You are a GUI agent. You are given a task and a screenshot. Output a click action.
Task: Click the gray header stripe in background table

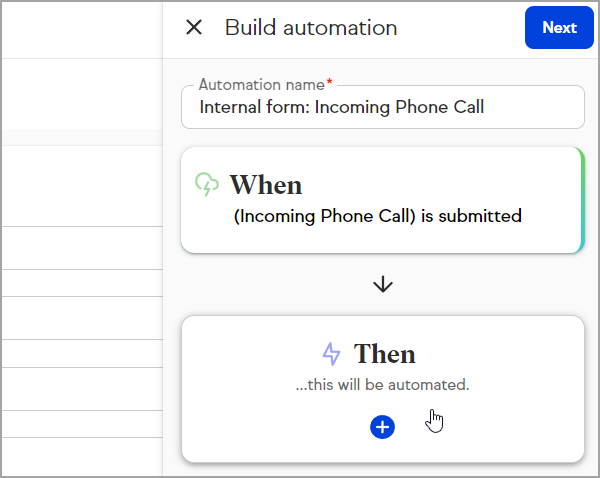point(83,137)
